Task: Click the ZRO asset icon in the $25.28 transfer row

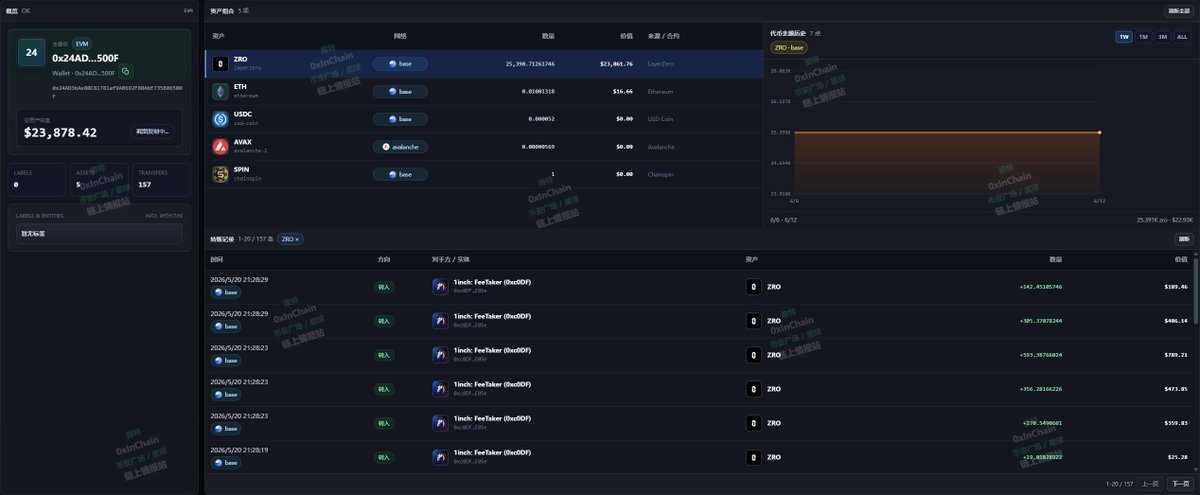Action: pyautogui.click(x=754, y=457)
